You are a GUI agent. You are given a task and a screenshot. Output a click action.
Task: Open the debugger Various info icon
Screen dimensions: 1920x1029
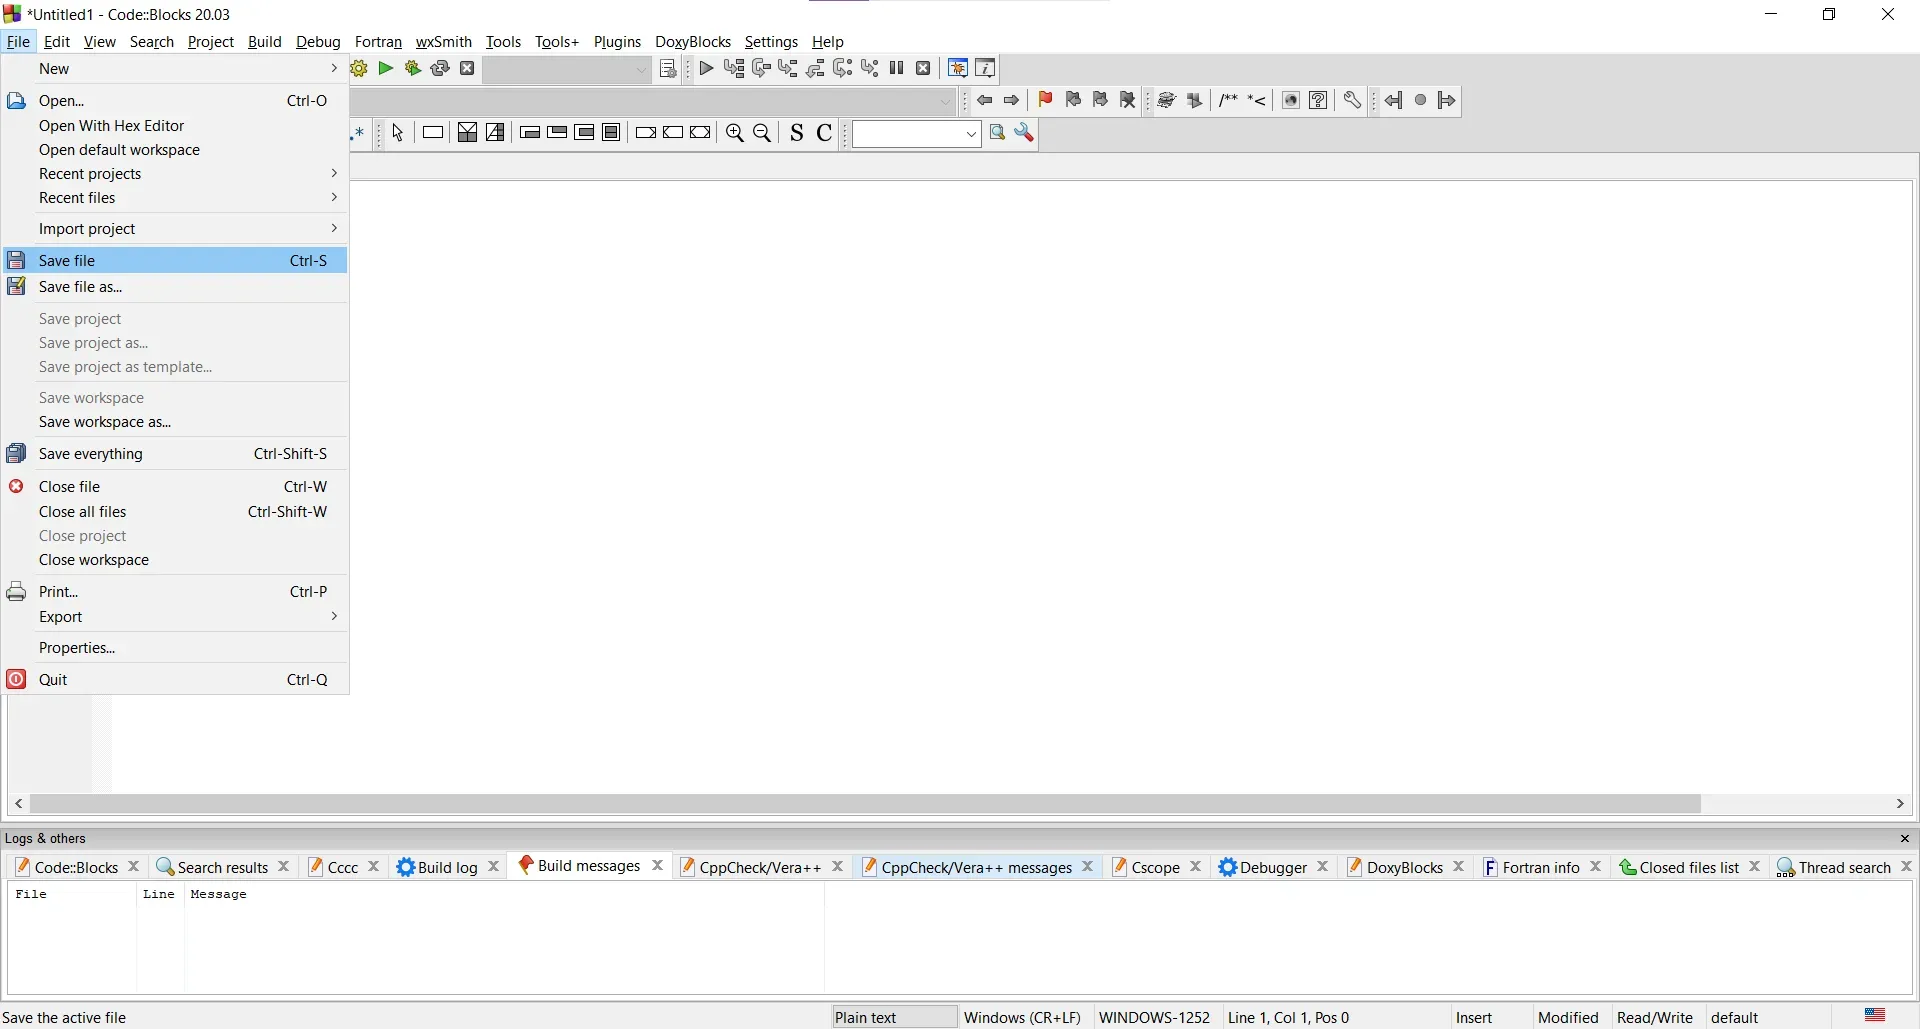click(987, 69)
